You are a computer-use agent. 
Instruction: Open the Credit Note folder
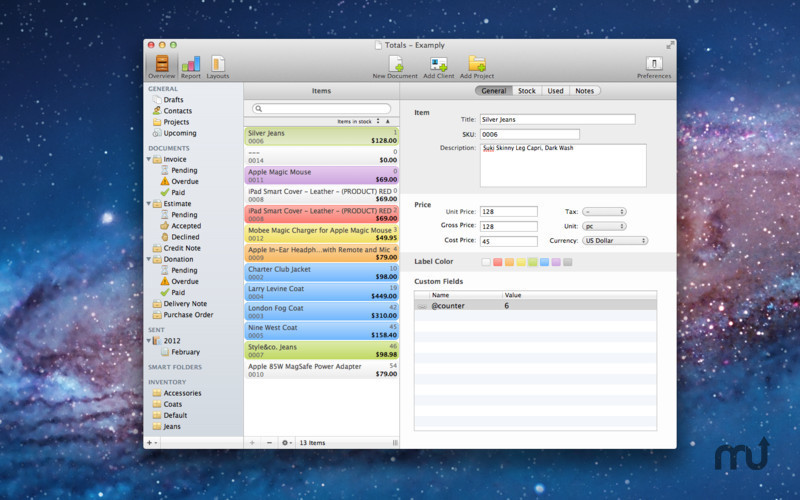tap(177, 248)
